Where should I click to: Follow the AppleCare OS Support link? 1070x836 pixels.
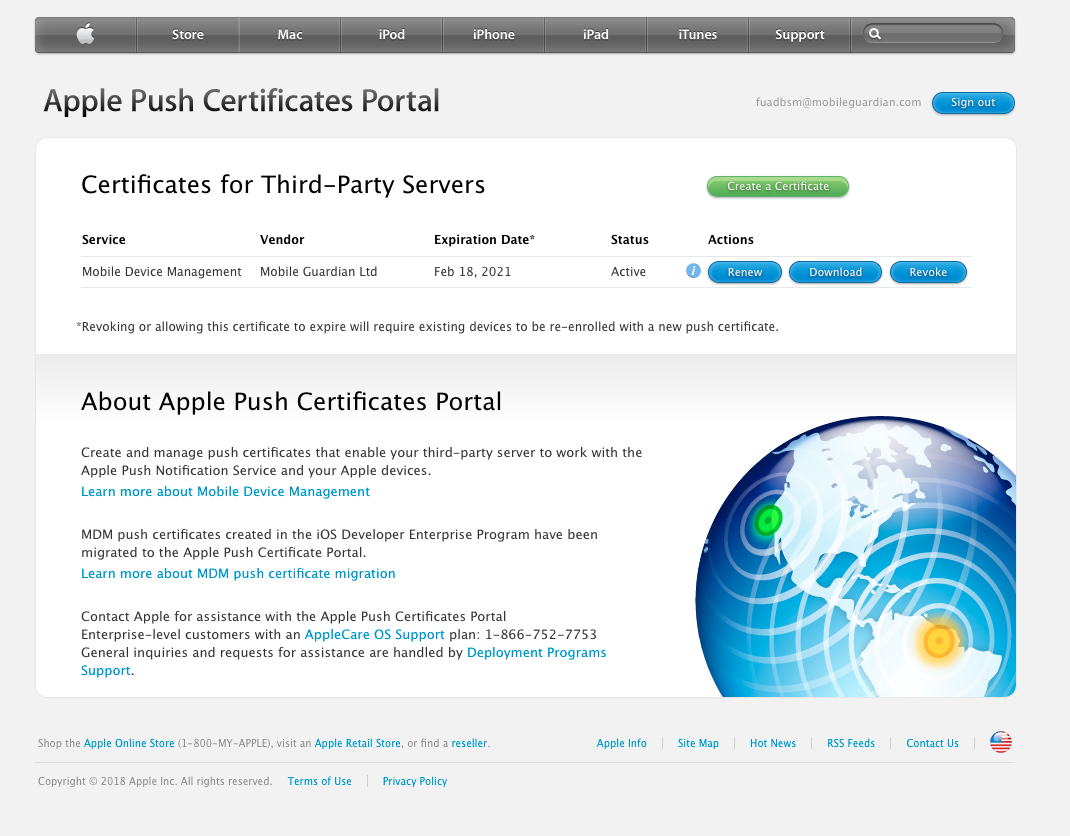pos(375,634)
